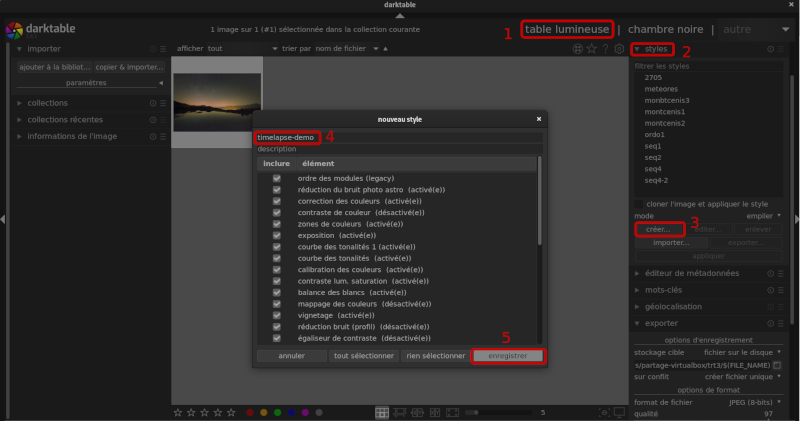This screenshot has height=421, width=800.
Task: Expand collections module
Action: coord(19,103)
